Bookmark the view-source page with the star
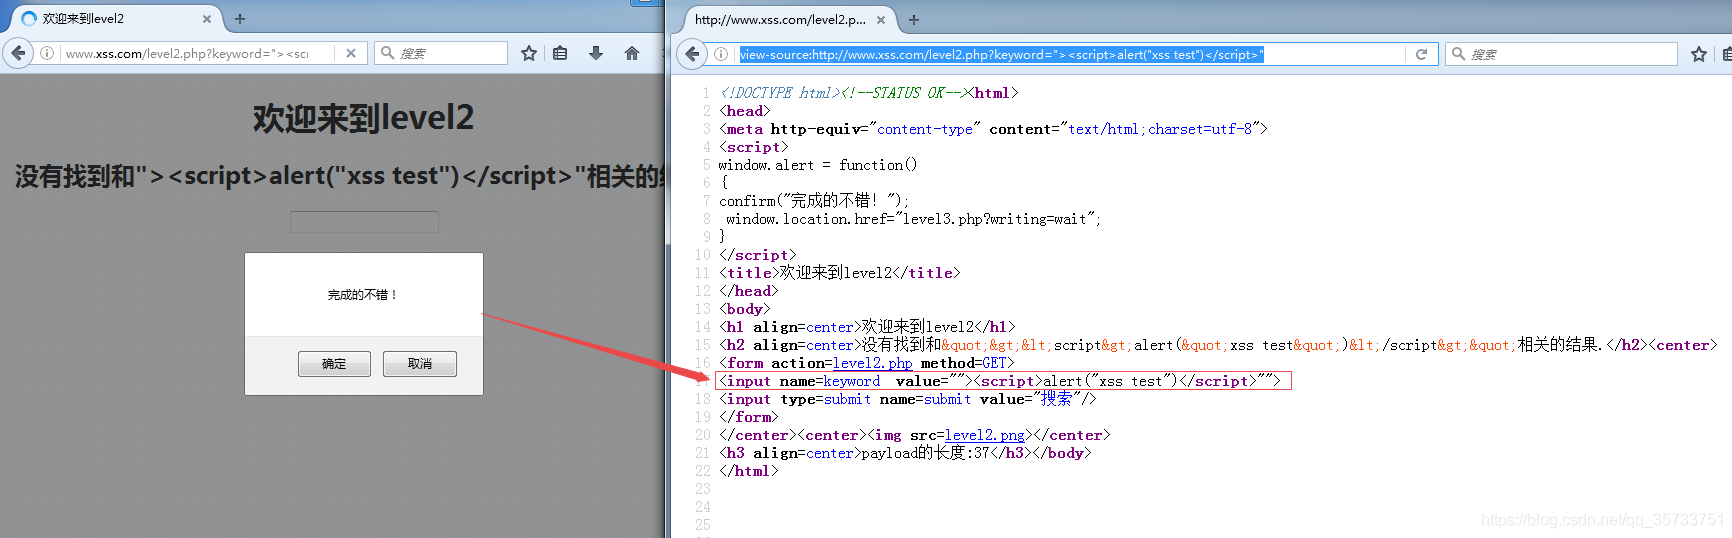The height and width of the screenshot is (538, 1732). (x=1699, y=54)
